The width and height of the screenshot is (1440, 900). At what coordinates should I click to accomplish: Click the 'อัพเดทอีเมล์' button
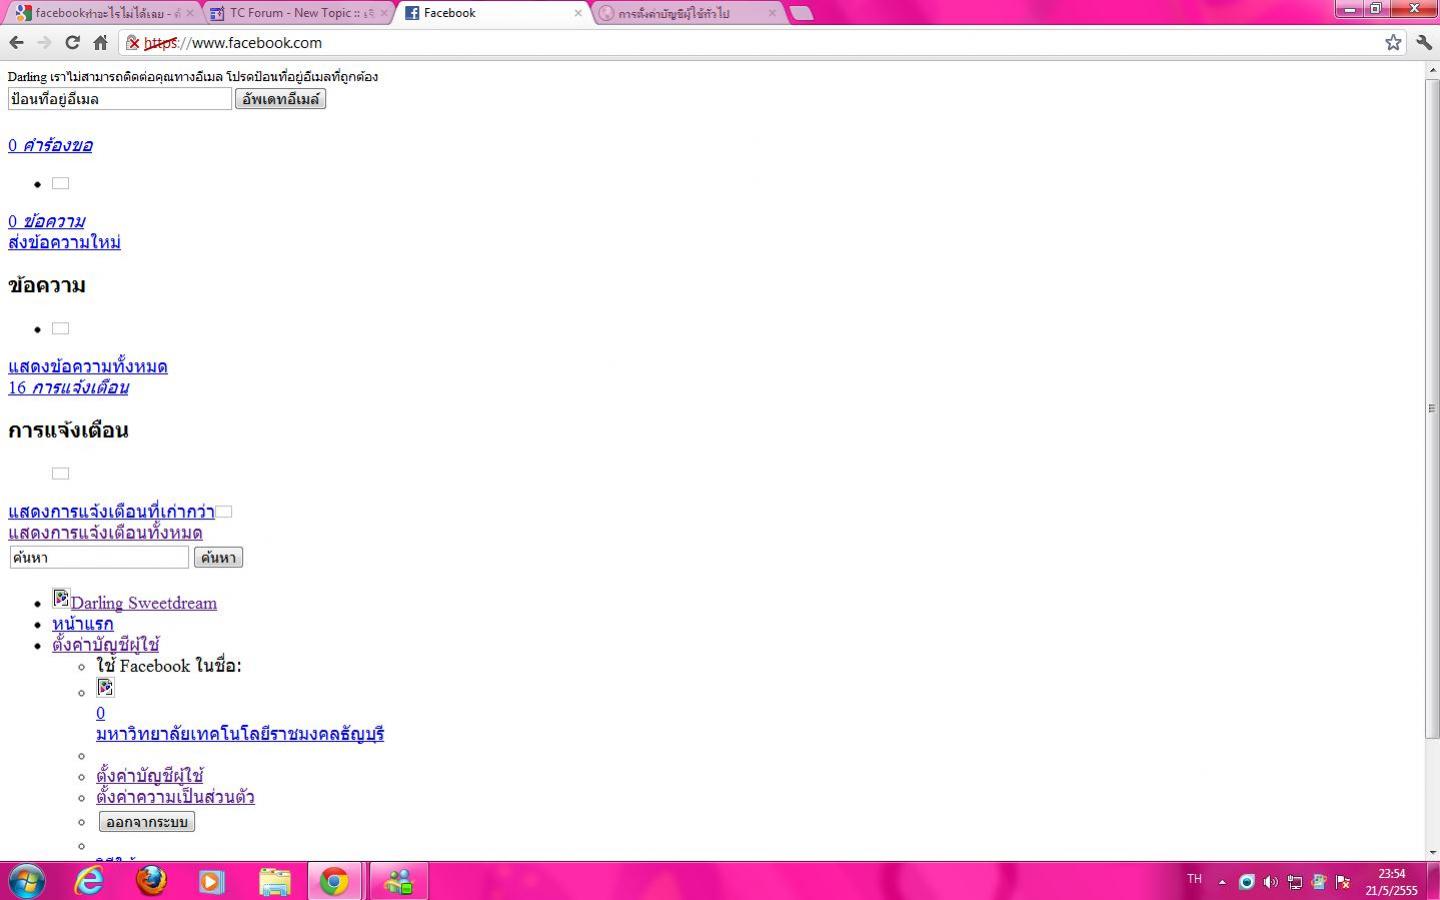point(281,99)
